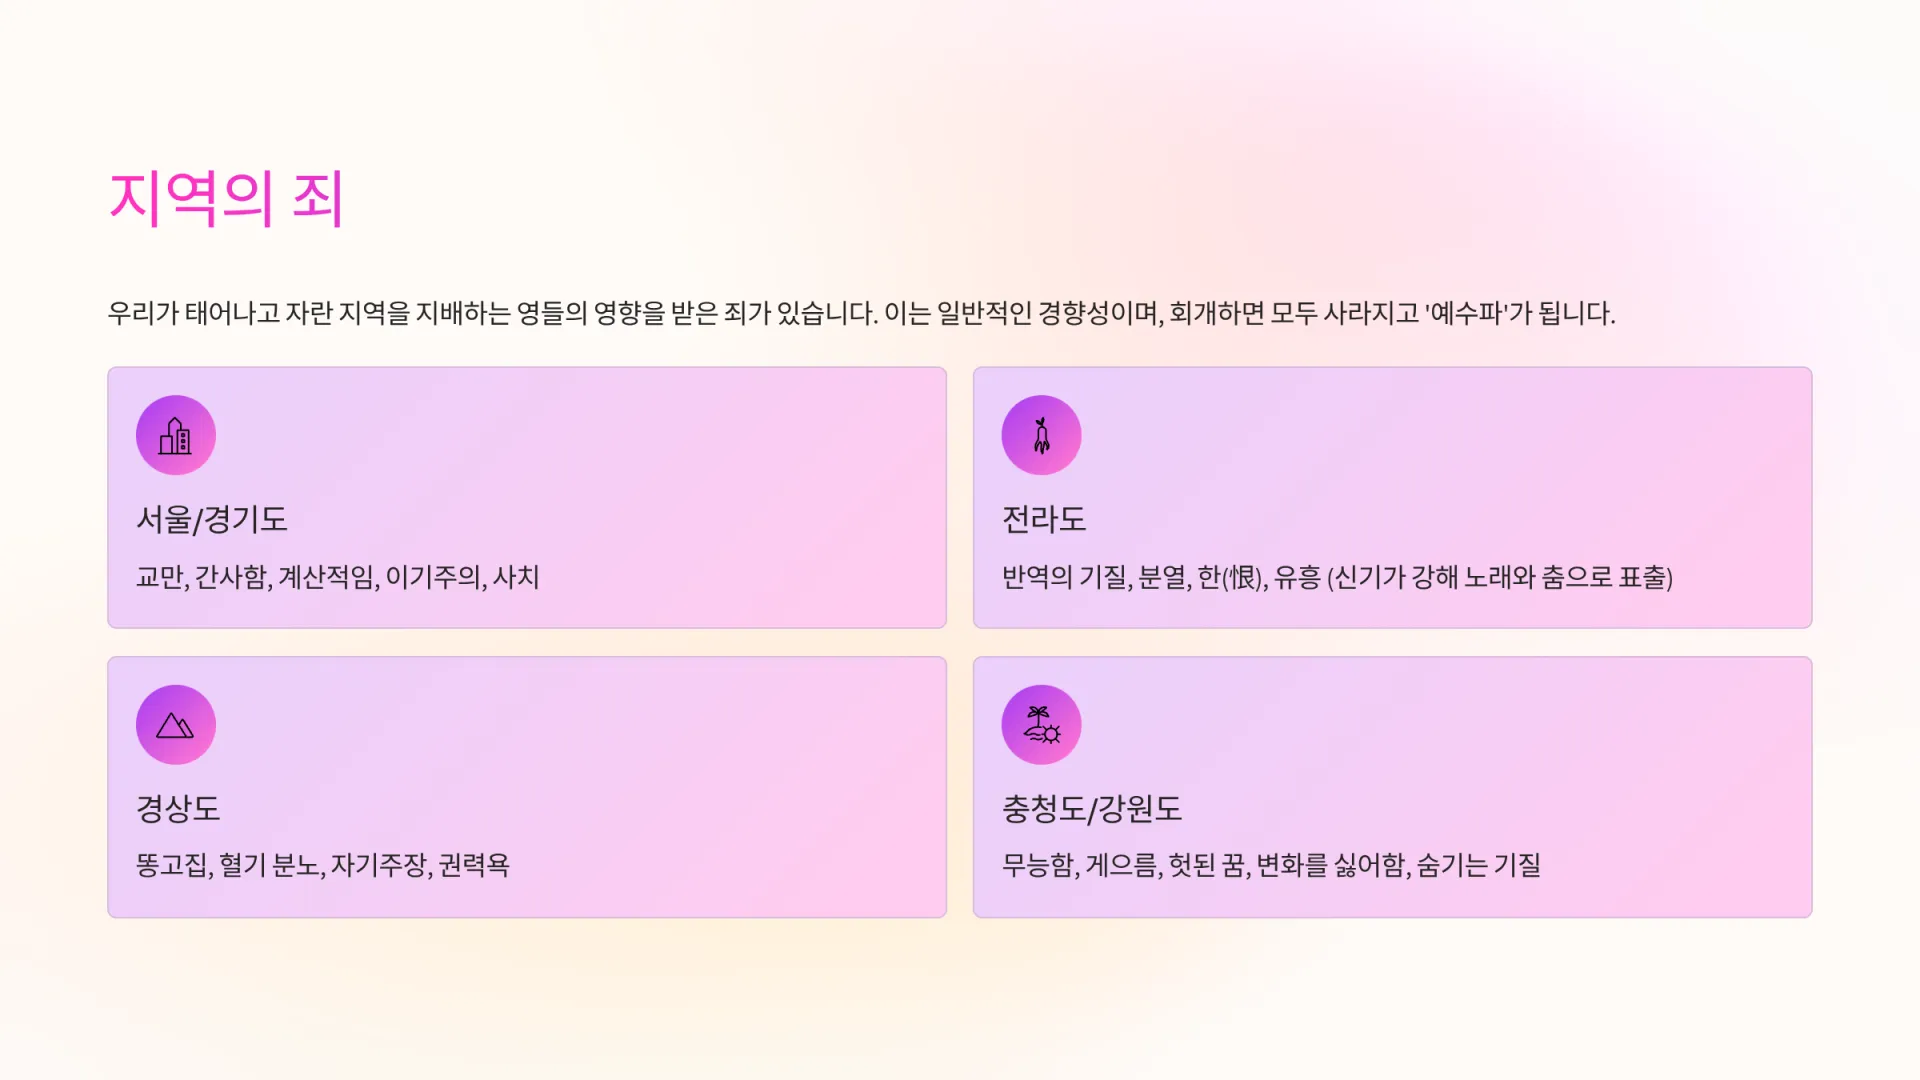This screenshot has height=1080, width=1920.
Task: Click the parenthetical '신기가 강해 노래와 춤으로 표출'
Action: tap(1500, 577)
